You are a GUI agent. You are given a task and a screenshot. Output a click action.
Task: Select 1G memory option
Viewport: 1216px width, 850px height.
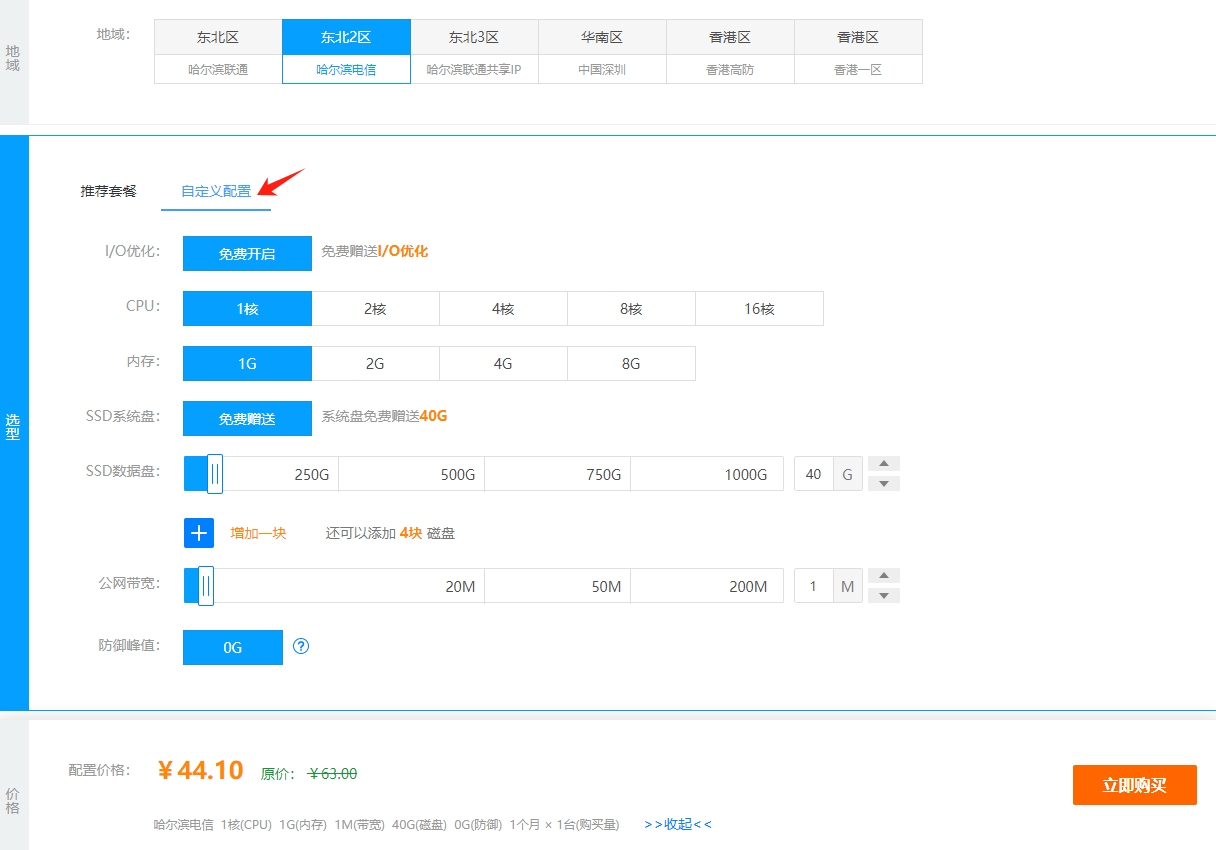pos(247,364)
